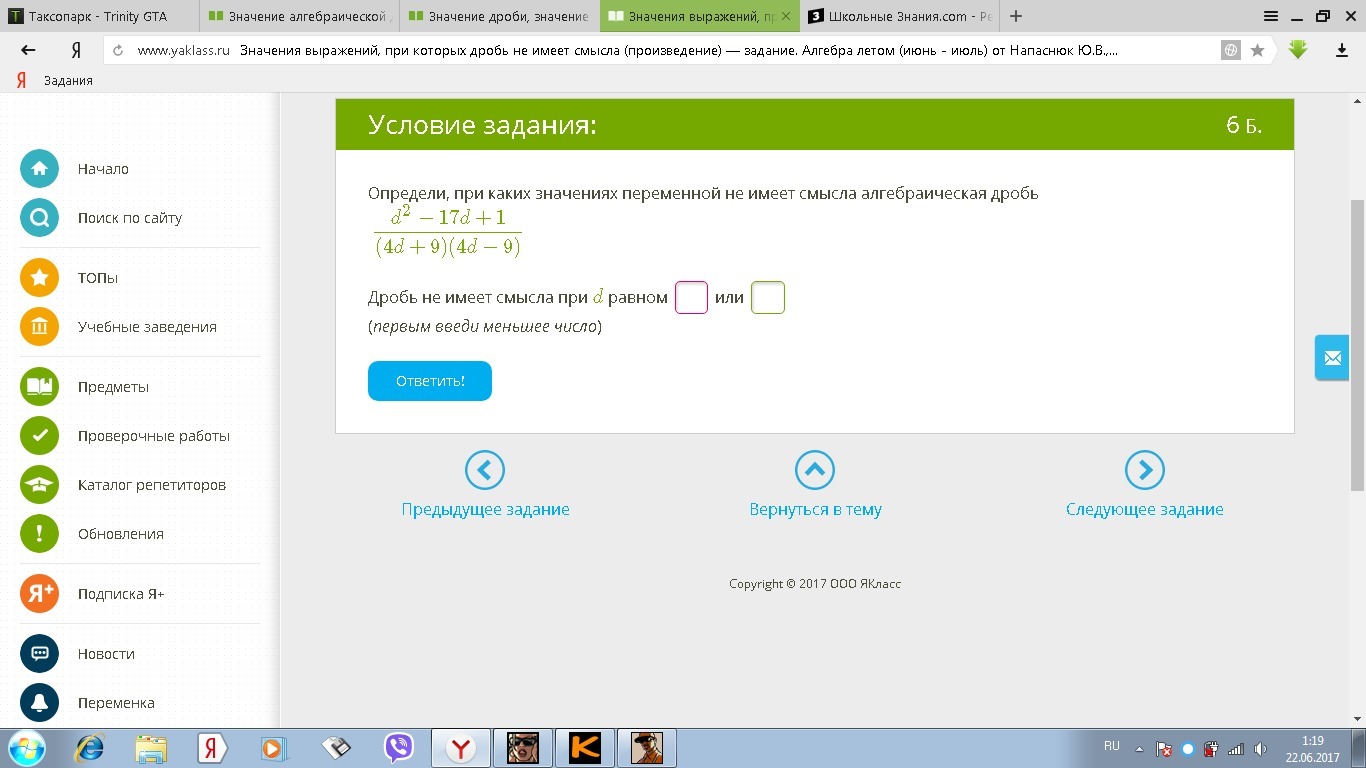Click the globe icon in address bar

tap(1232, 50)
